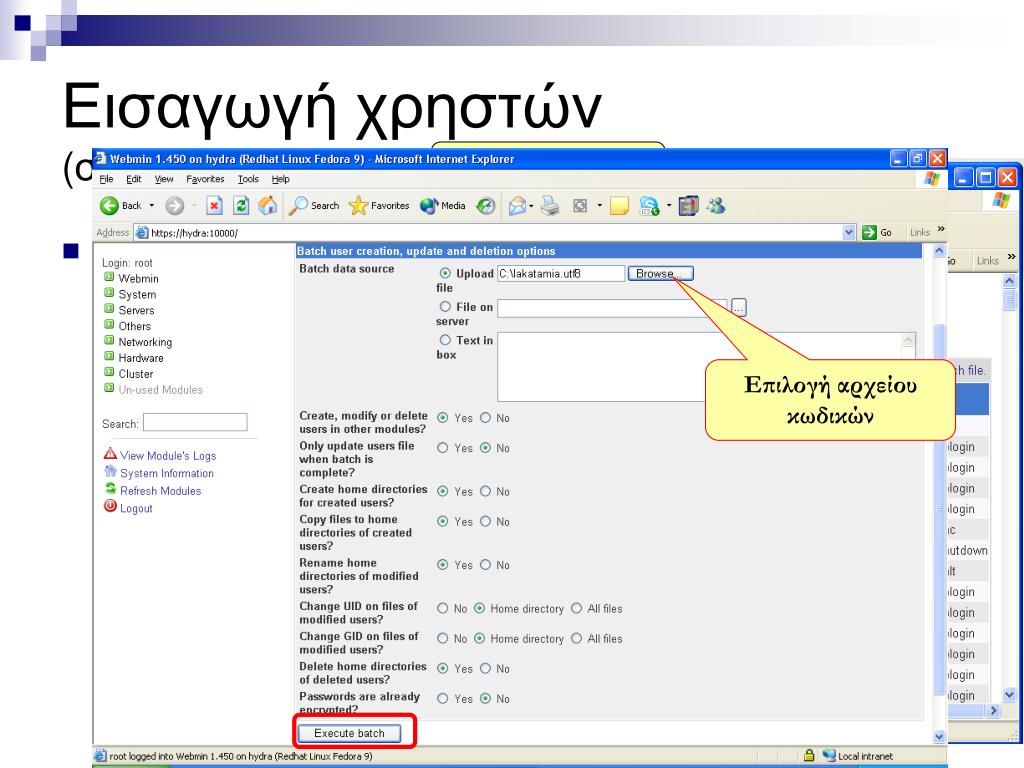Viewport: 1024px width, 768px height.
Task: Expand the Servers category in sidebar
Action: tap(109, 308)
